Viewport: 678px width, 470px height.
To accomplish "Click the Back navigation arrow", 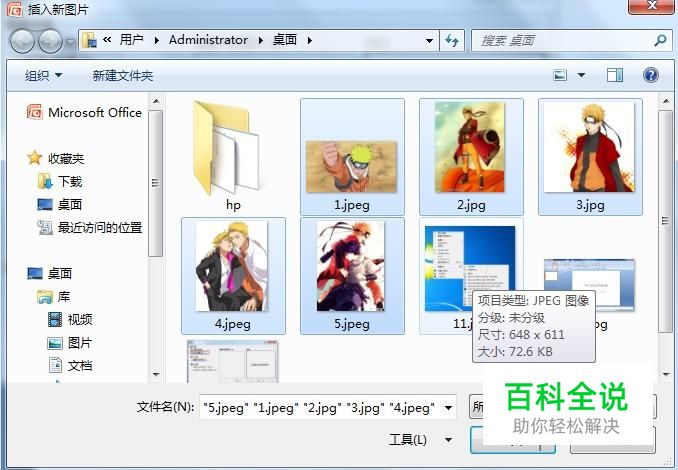I will pyautogui.click(x=22, y=42).
